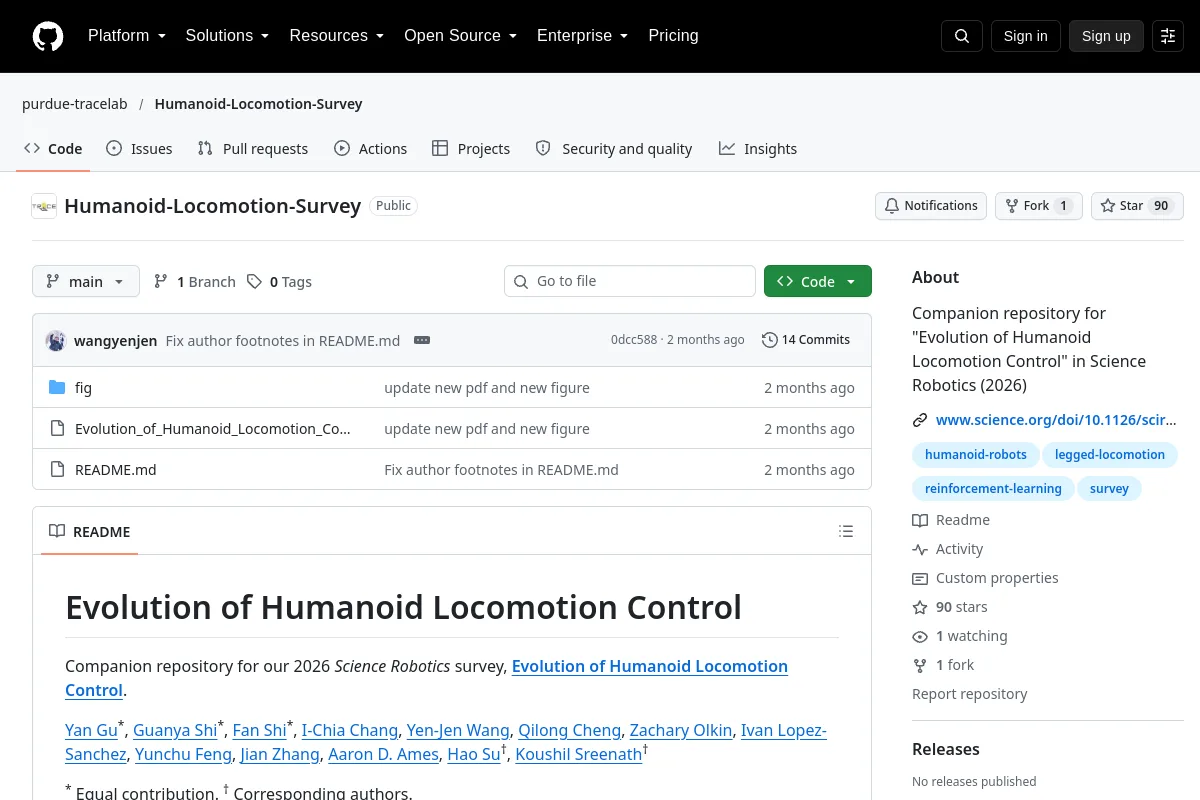Expand the Open Source menu
Viewport: 1200px width, 800px height.
[460, 36]
